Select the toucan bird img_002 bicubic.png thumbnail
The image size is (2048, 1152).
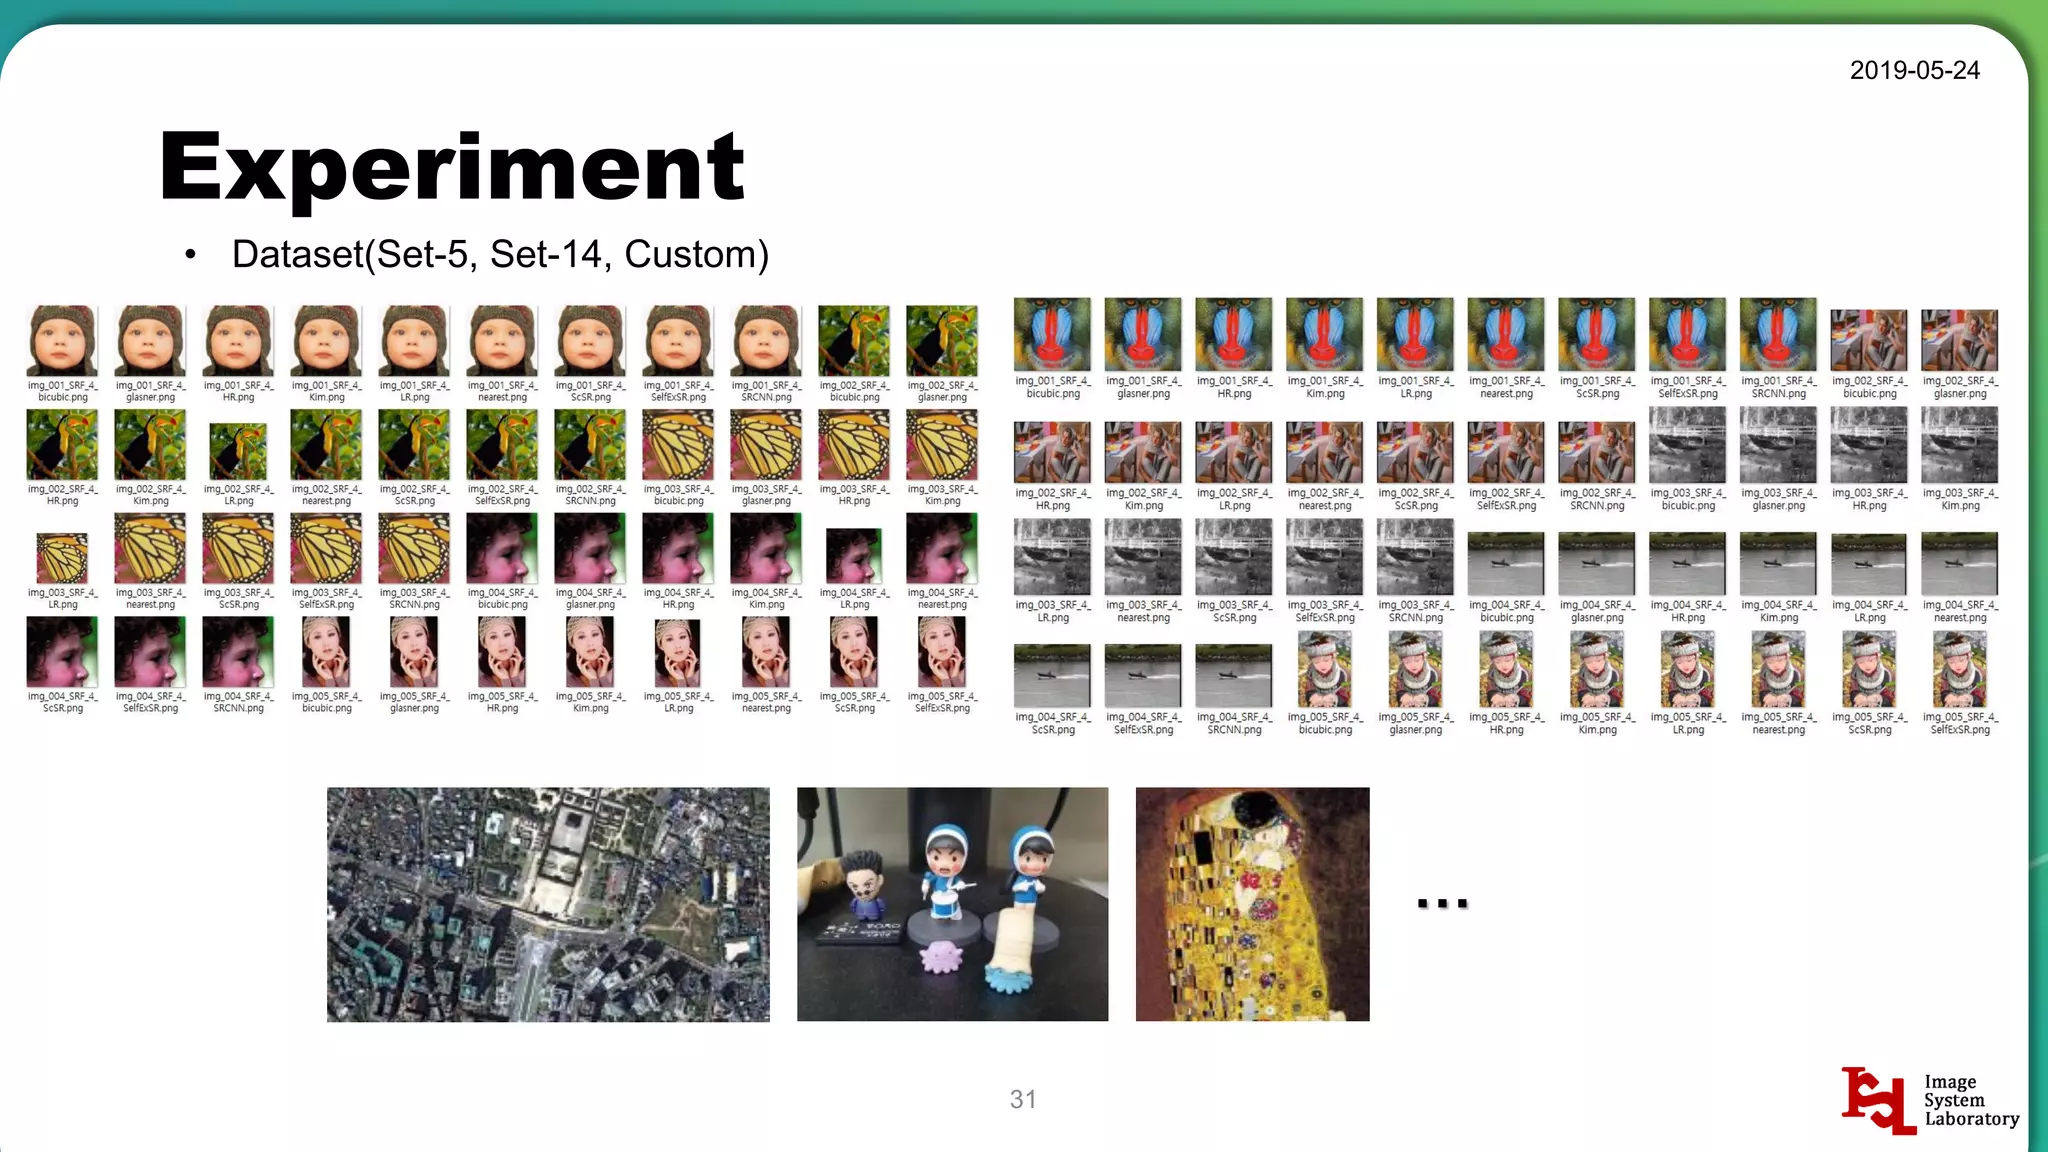(854, 342)
